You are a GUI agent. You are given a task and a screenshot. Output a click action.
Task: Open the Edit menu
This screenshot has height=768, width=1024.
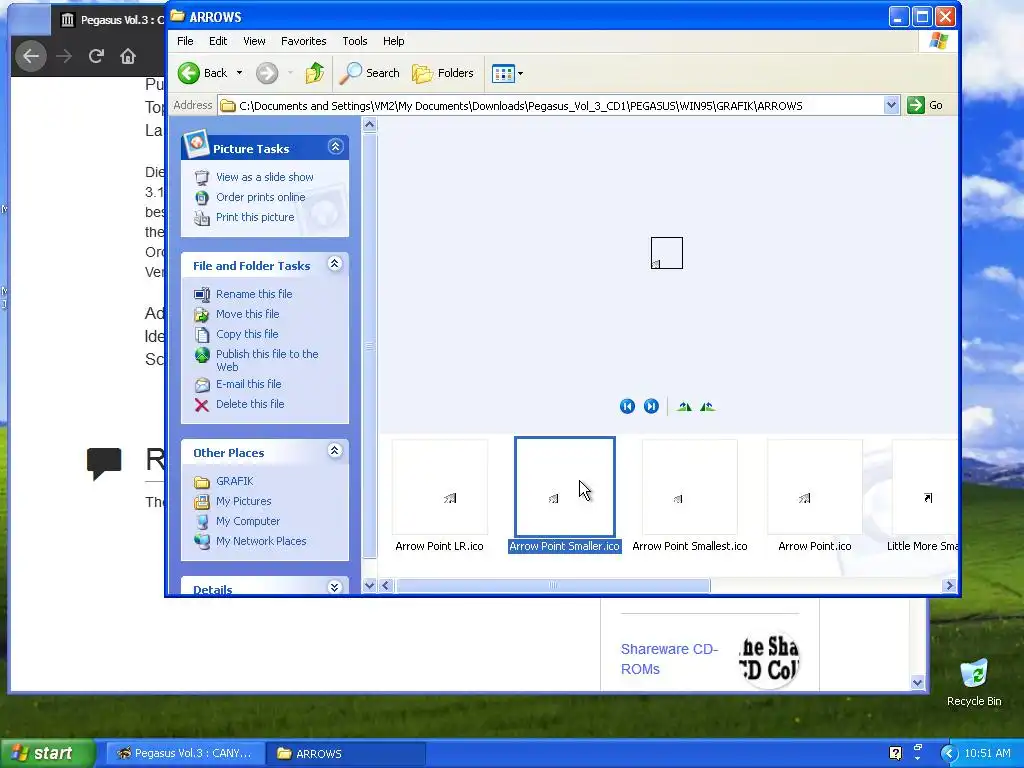pyautogui.click(x=217, y=41)
